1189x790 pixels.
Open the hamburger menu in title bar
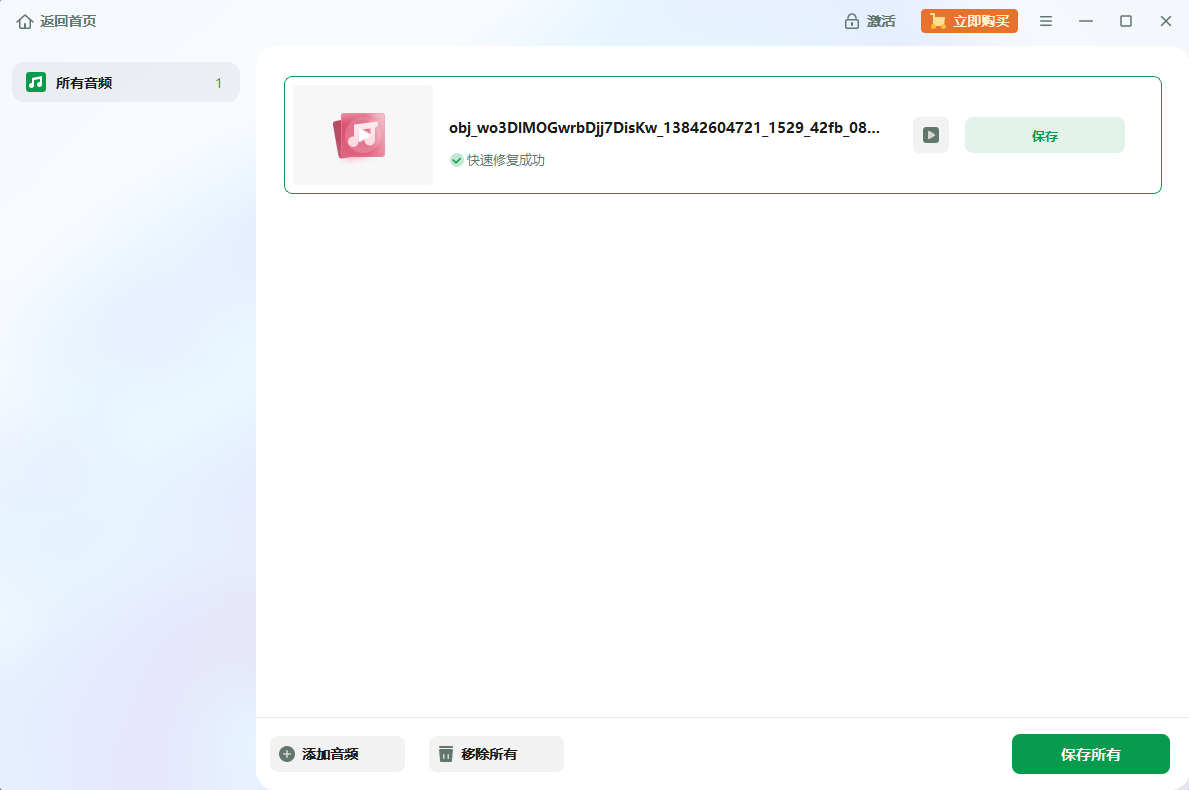pyautogui.click(x=1046, y=21)
